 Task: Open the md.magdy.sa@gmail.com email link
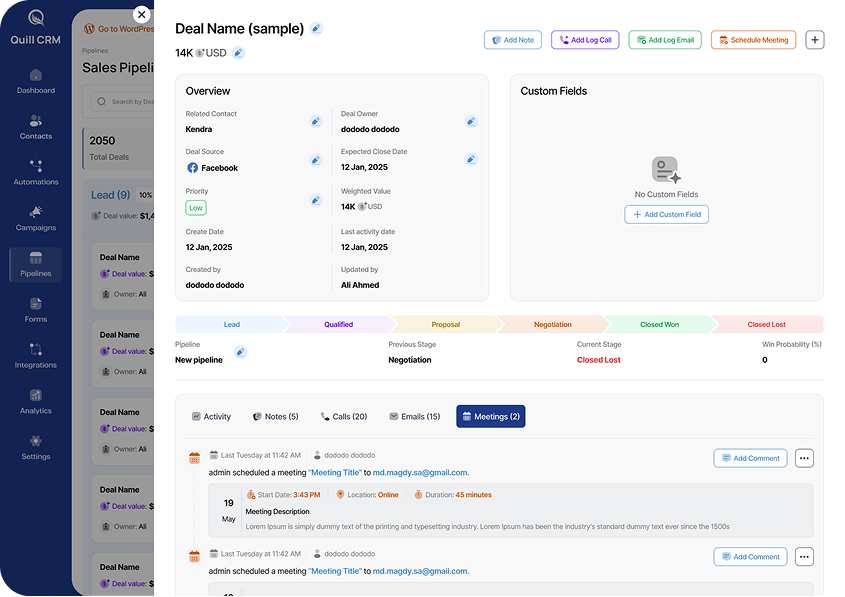coord(420,472)
